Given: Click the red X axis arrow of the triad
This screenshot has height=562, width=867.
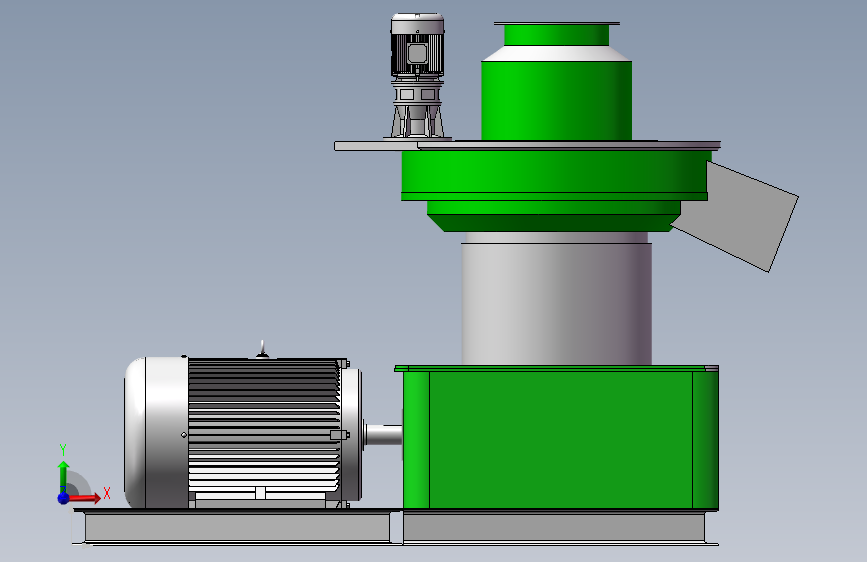Looking at the screenshot, I should (84, 498).
